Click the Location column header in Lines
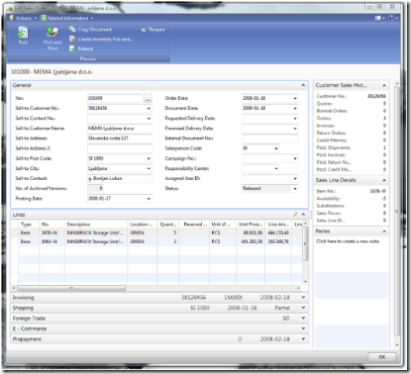 coord(142,224)
